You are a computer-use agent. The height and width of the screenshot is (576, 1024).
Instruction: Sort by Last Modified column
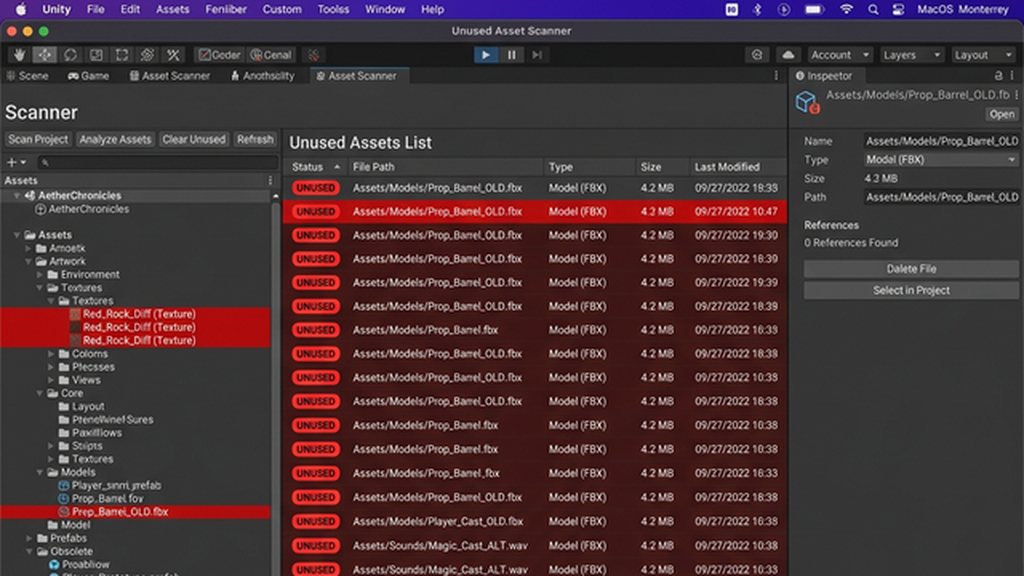click(737, 167)
